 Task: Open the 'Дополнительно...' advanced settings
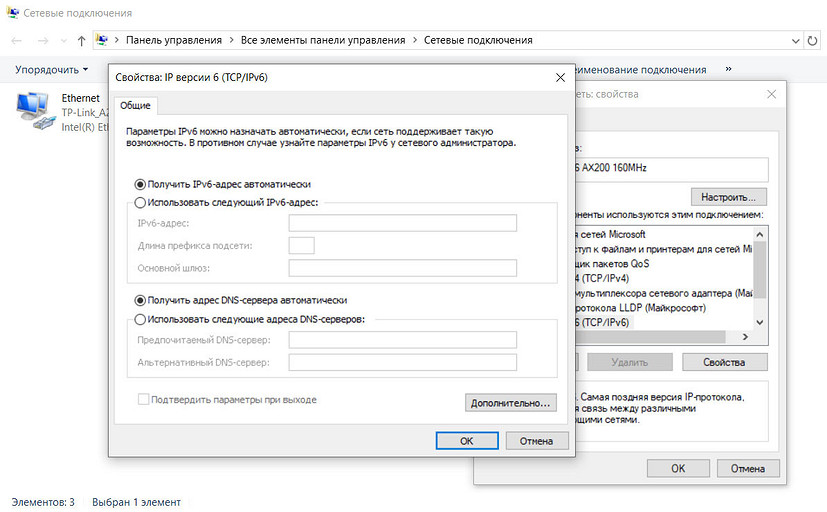click(x=510, y=403)
